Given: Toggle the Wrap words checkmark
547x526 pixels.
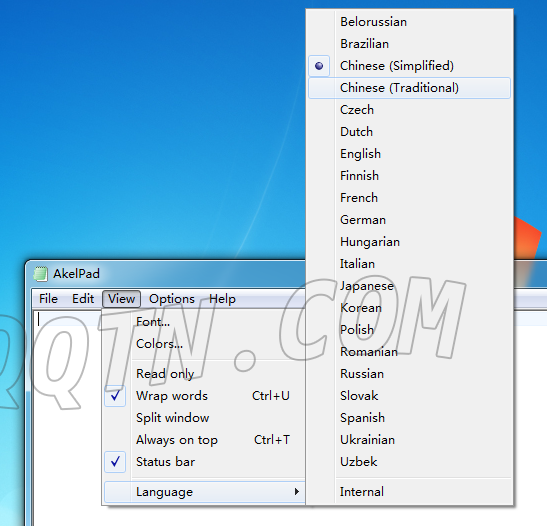Looking at the screenshot, I should point(115,396).
